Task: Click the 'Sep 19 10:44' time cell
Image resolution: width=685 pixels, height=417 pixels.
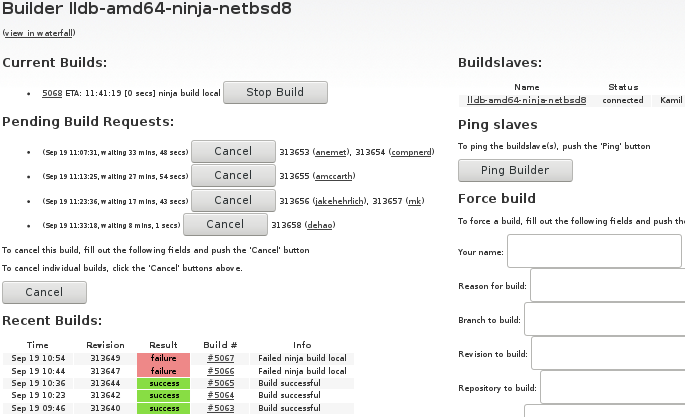Action: (38, 371)
